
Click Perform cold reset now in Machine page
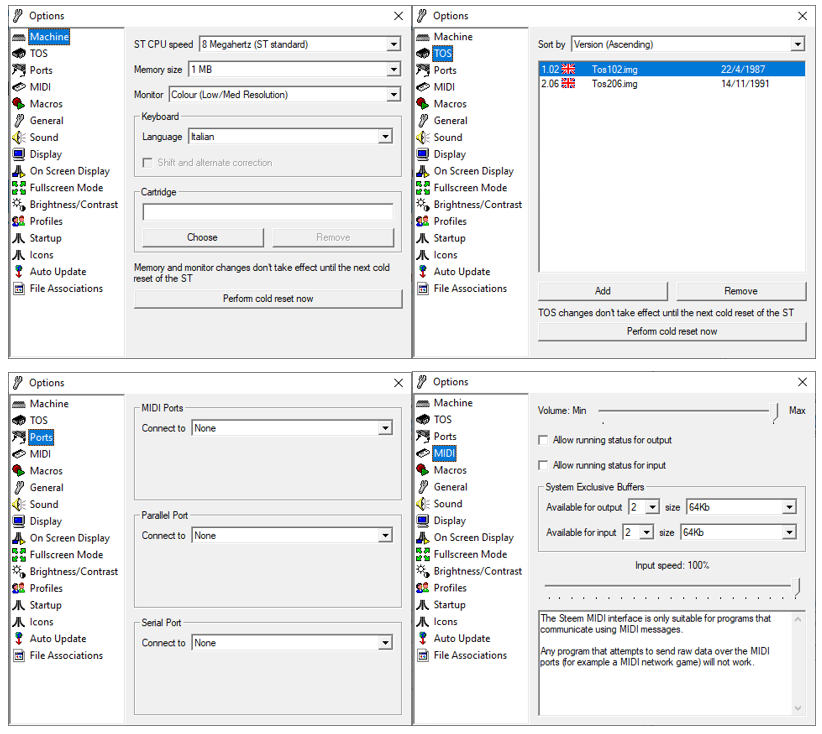pyautogui.click(x=268, y=299)
